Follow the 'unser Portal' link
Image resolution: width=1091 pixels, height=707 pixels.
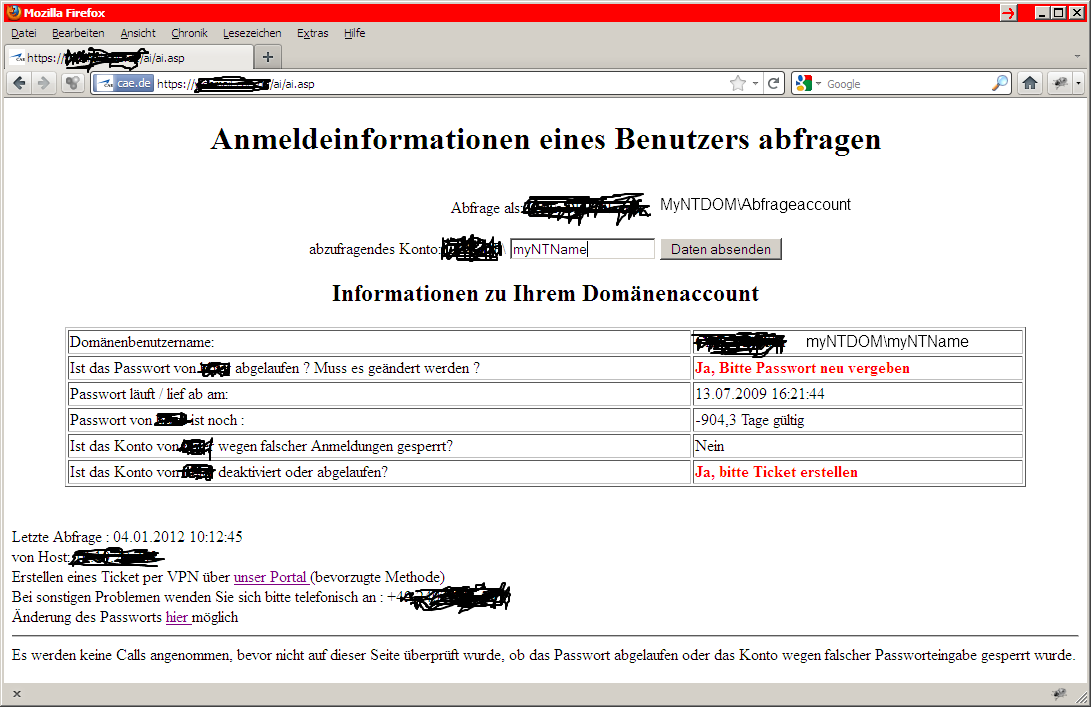tap(270, 577)
